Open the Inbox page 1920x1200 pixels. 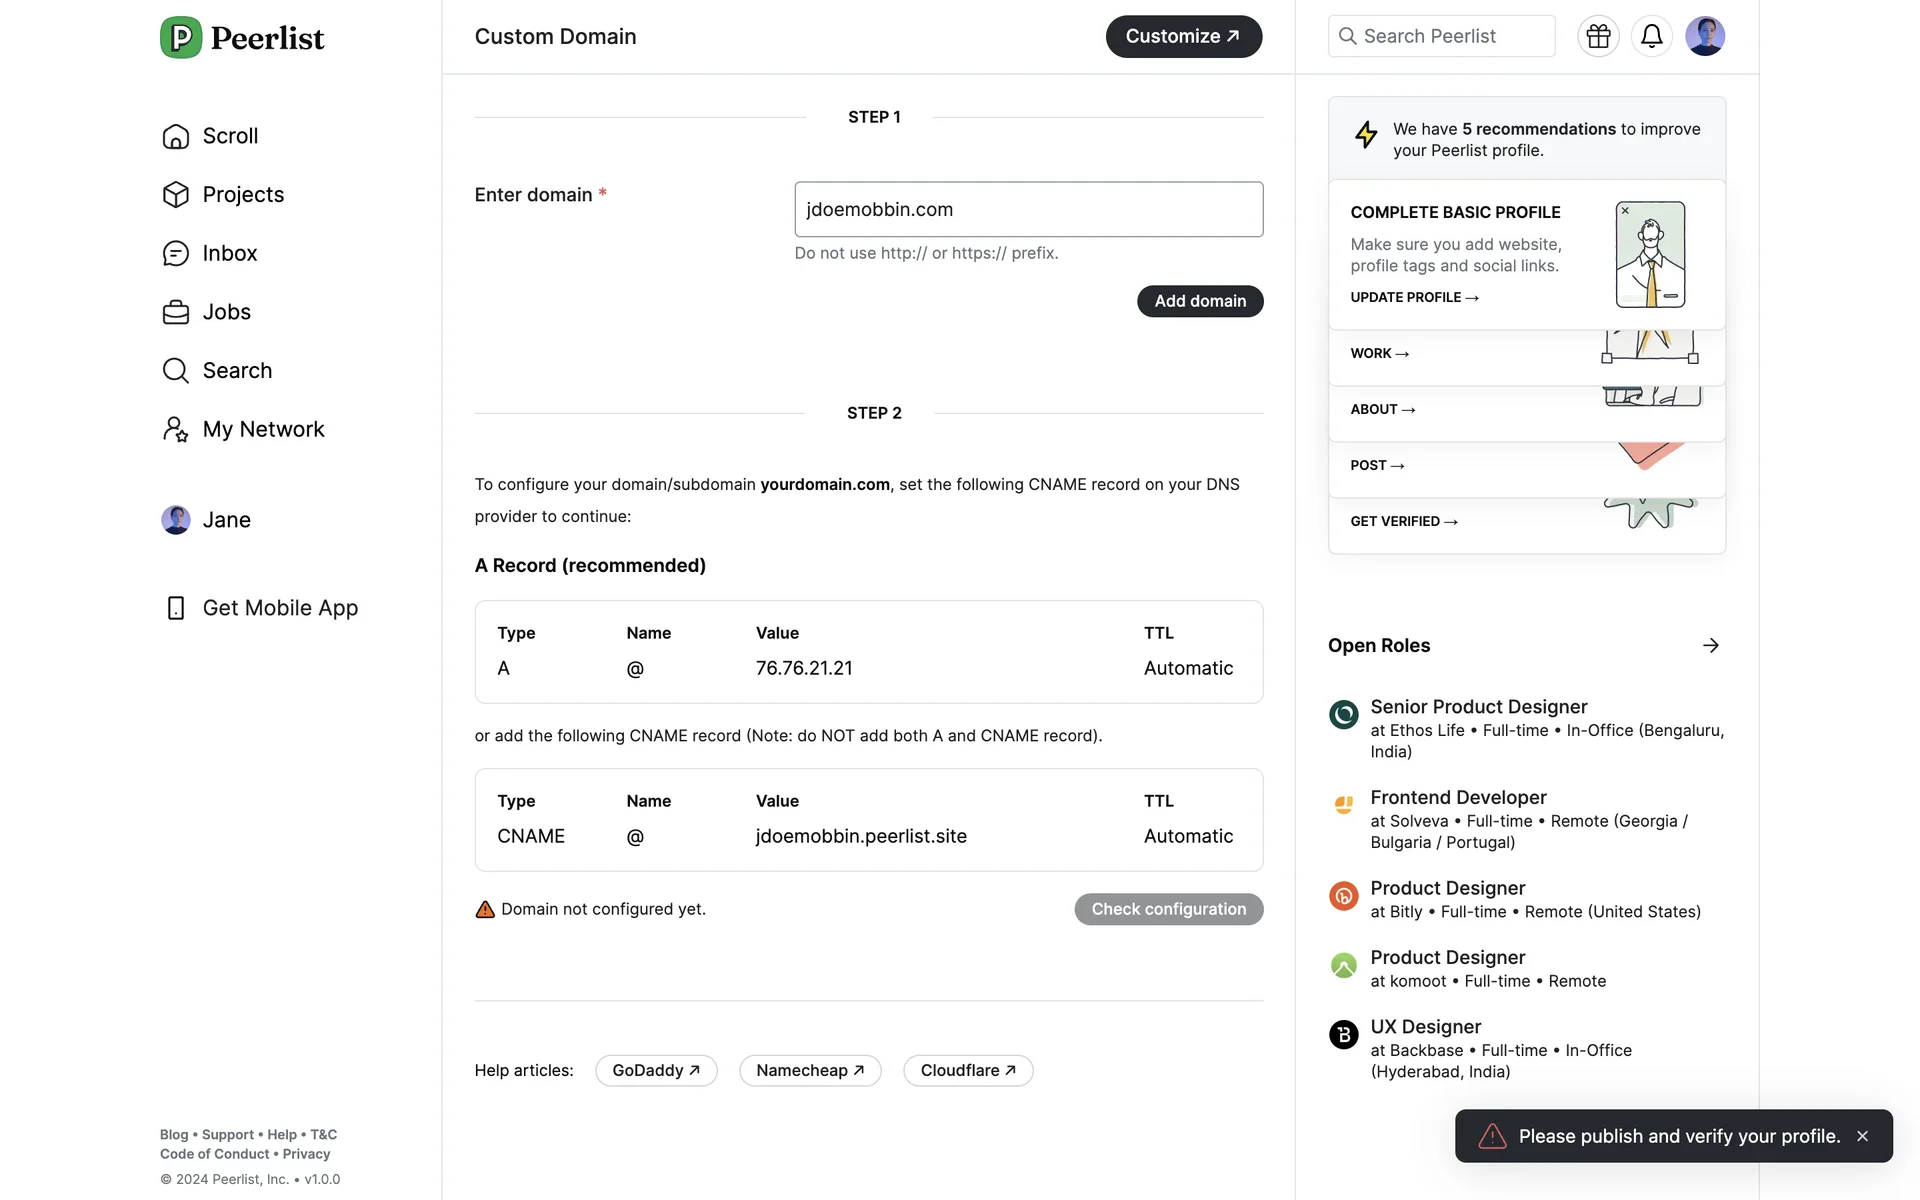coord(229,254)
